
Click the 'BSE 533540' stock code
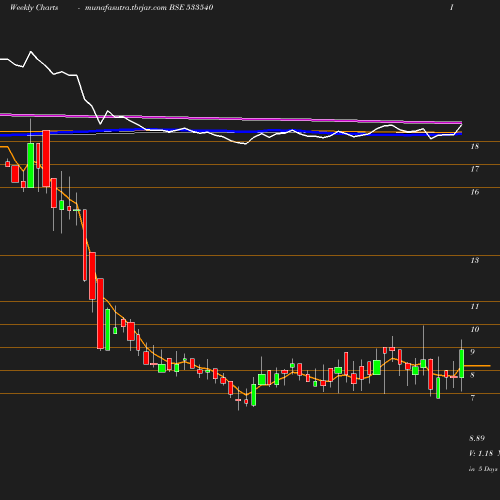coord(191,7)
